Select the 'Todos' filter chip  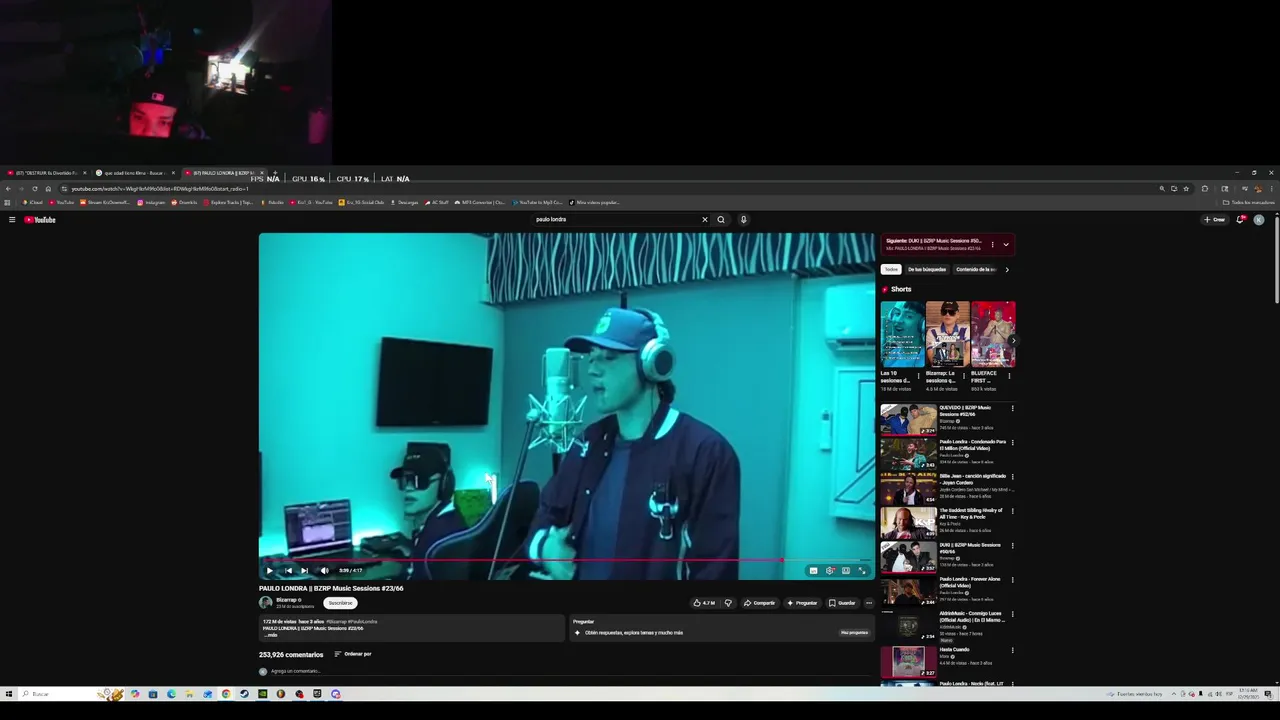click(x=891, y=269)
